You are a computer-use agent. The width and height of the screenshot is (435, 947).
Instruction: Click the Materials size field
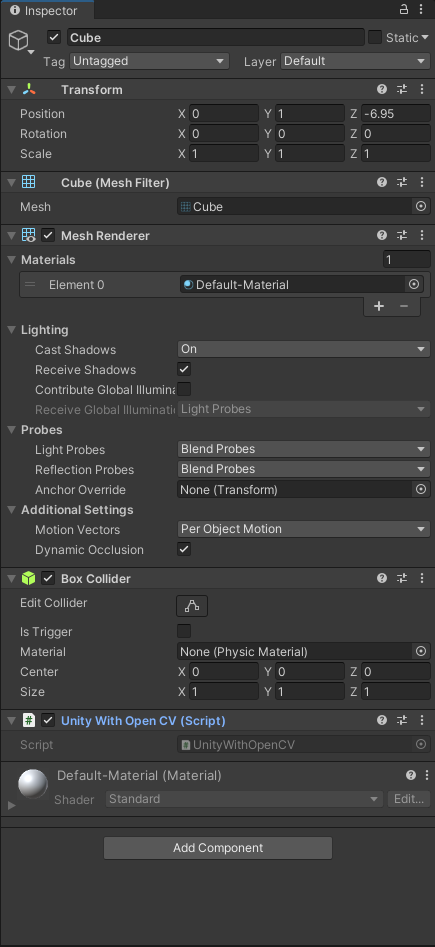pos(407,260)
